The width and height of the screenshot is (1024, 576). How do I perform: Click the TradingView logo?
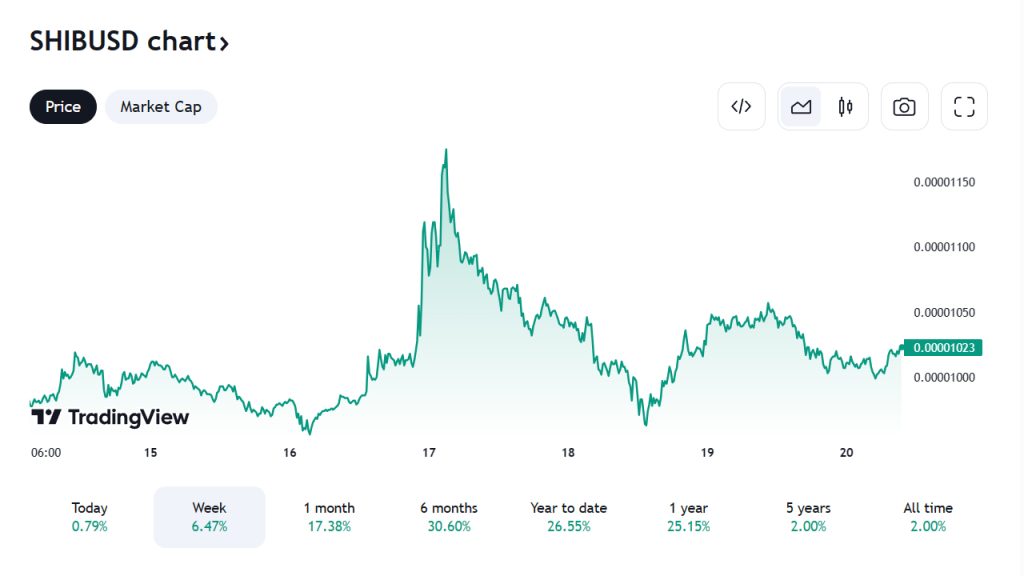click(110, 417)
